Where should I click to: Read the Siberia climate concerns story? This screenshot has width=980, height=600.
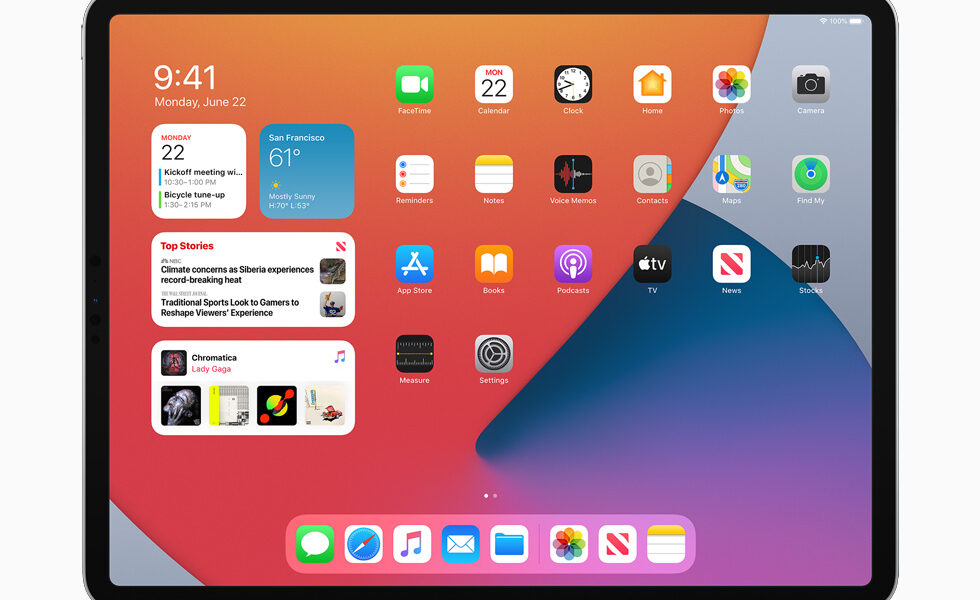click(x=238, y=274)
